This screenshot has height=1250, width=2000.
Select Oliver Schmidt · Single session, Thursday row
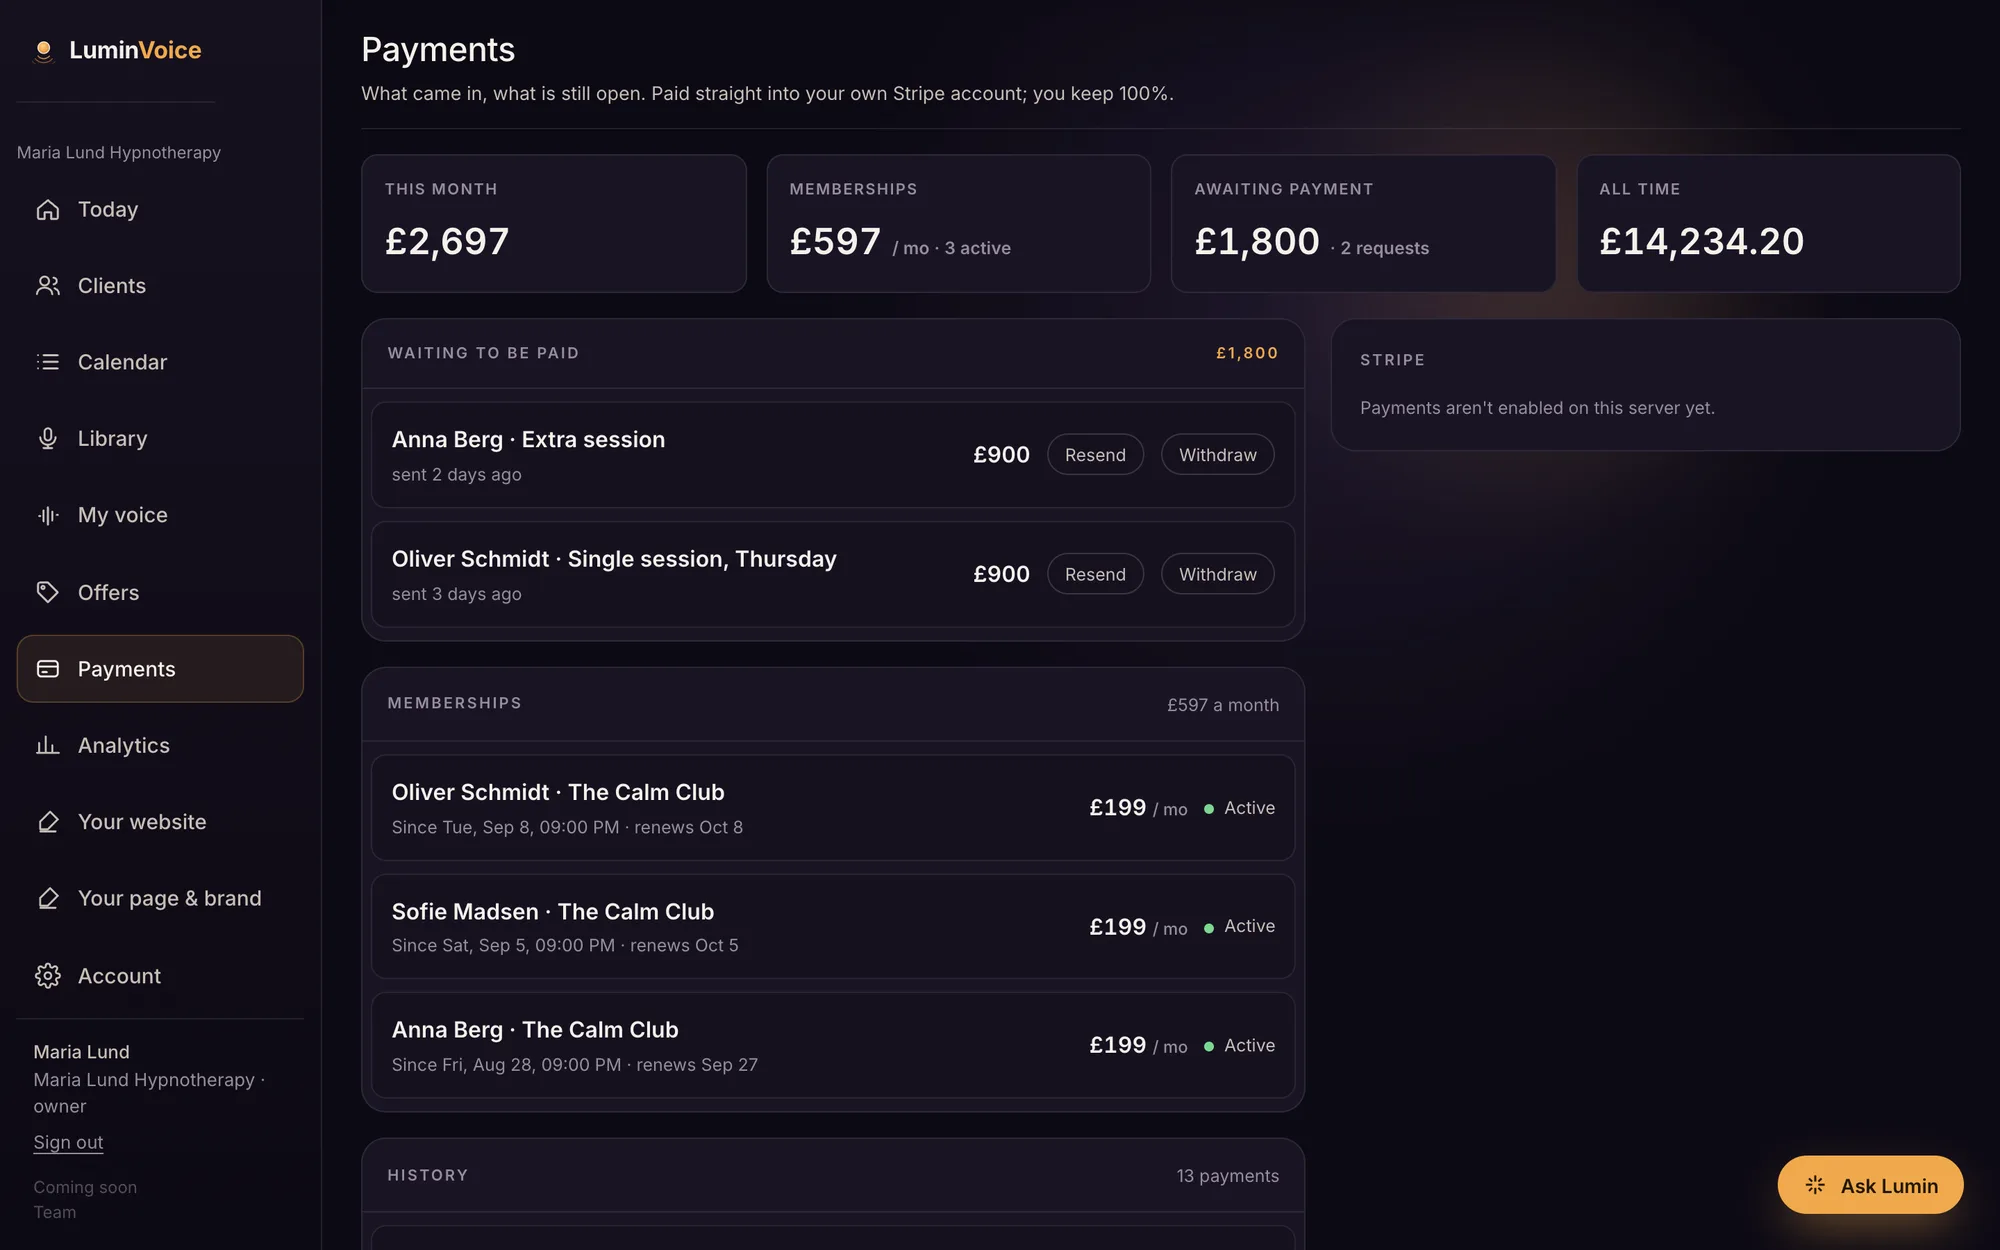point(833,574)
